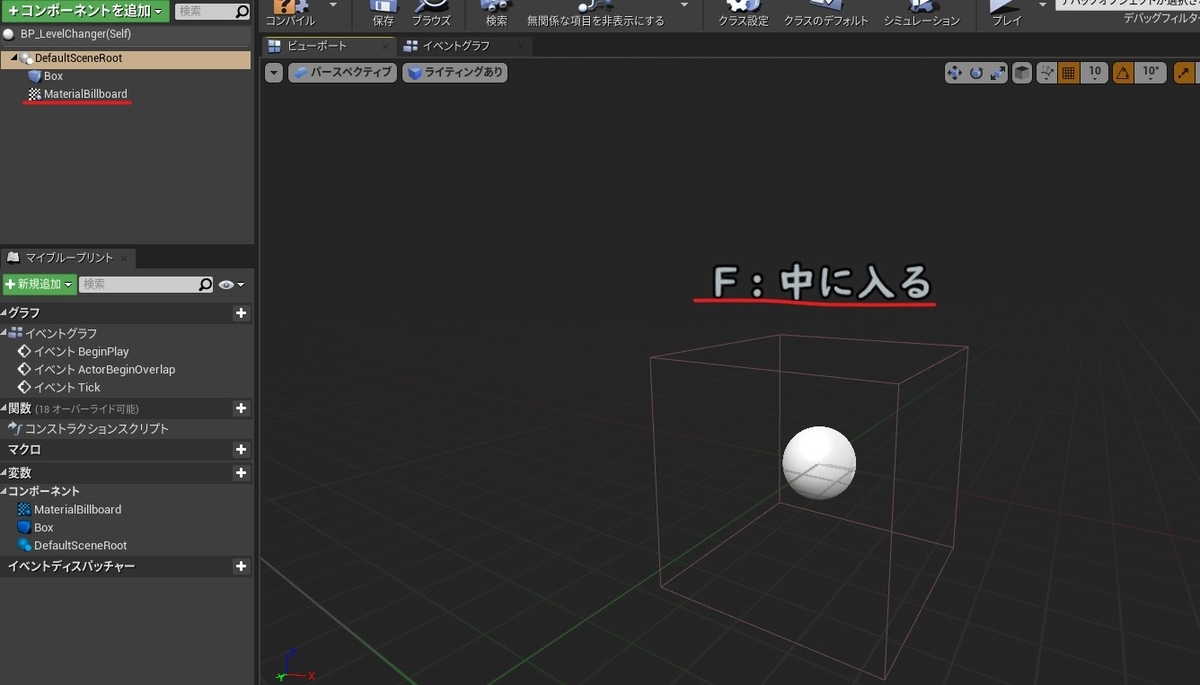Add event dispatcher with plus button
Screen dimensions: 1200x685
pos(240,566)
